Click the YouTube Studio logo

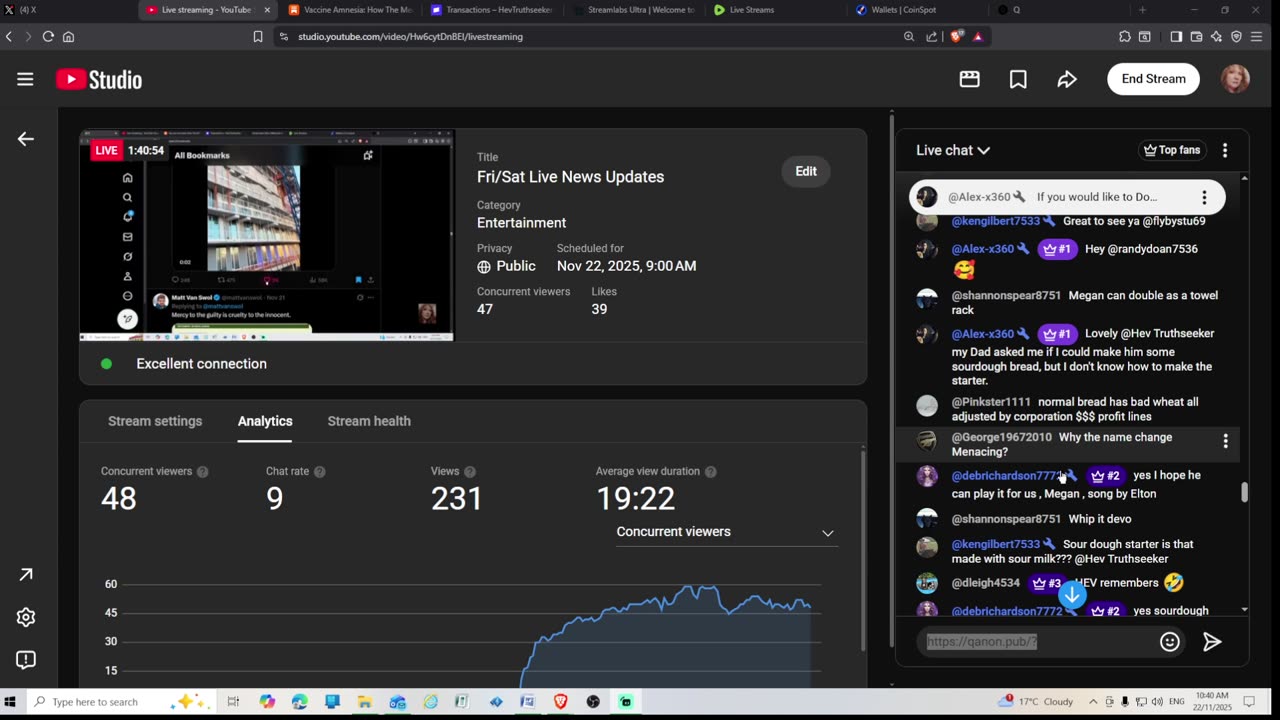point(99,79)
